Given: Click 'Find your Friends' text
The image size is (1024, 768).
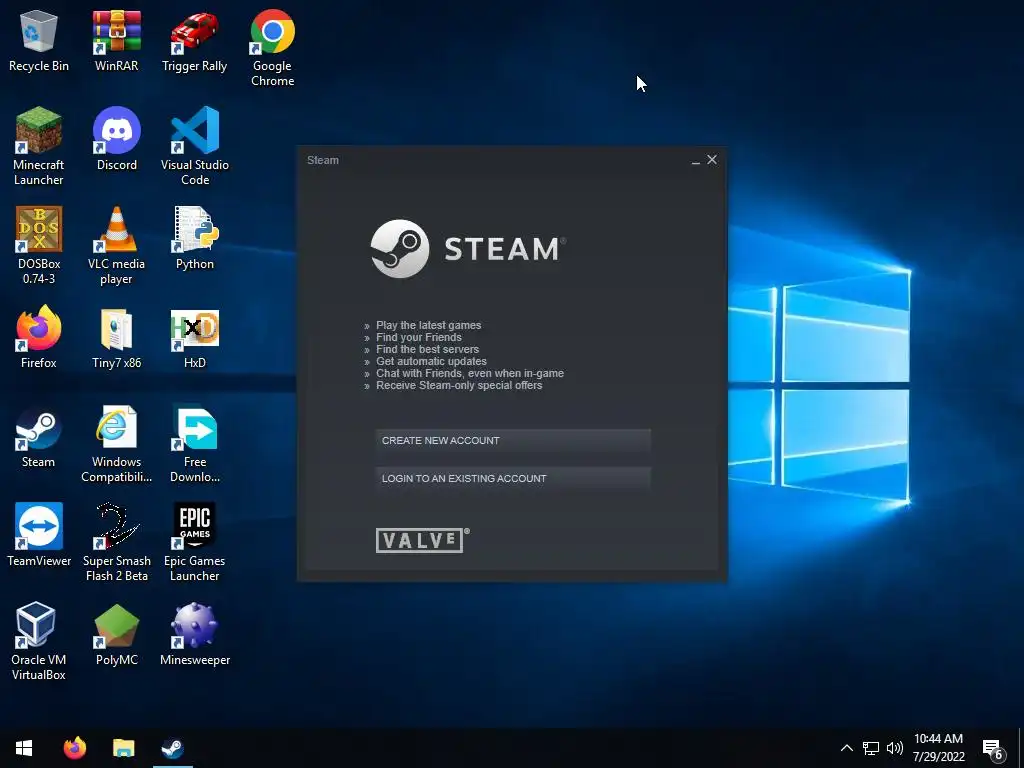Looking at the screenshot, I should coord(419,338).
